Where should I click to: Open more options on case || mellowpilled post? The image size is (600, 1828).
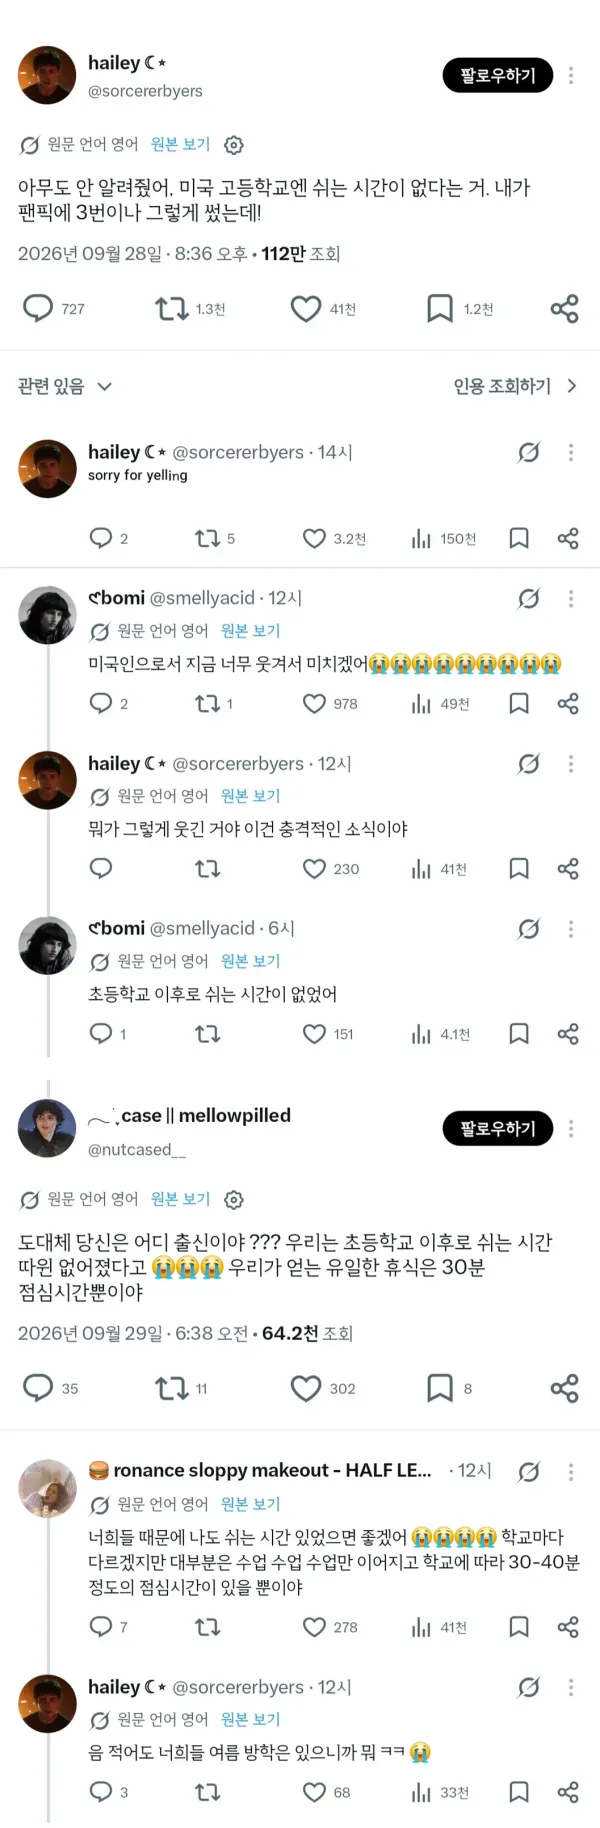pos(571,1128)
